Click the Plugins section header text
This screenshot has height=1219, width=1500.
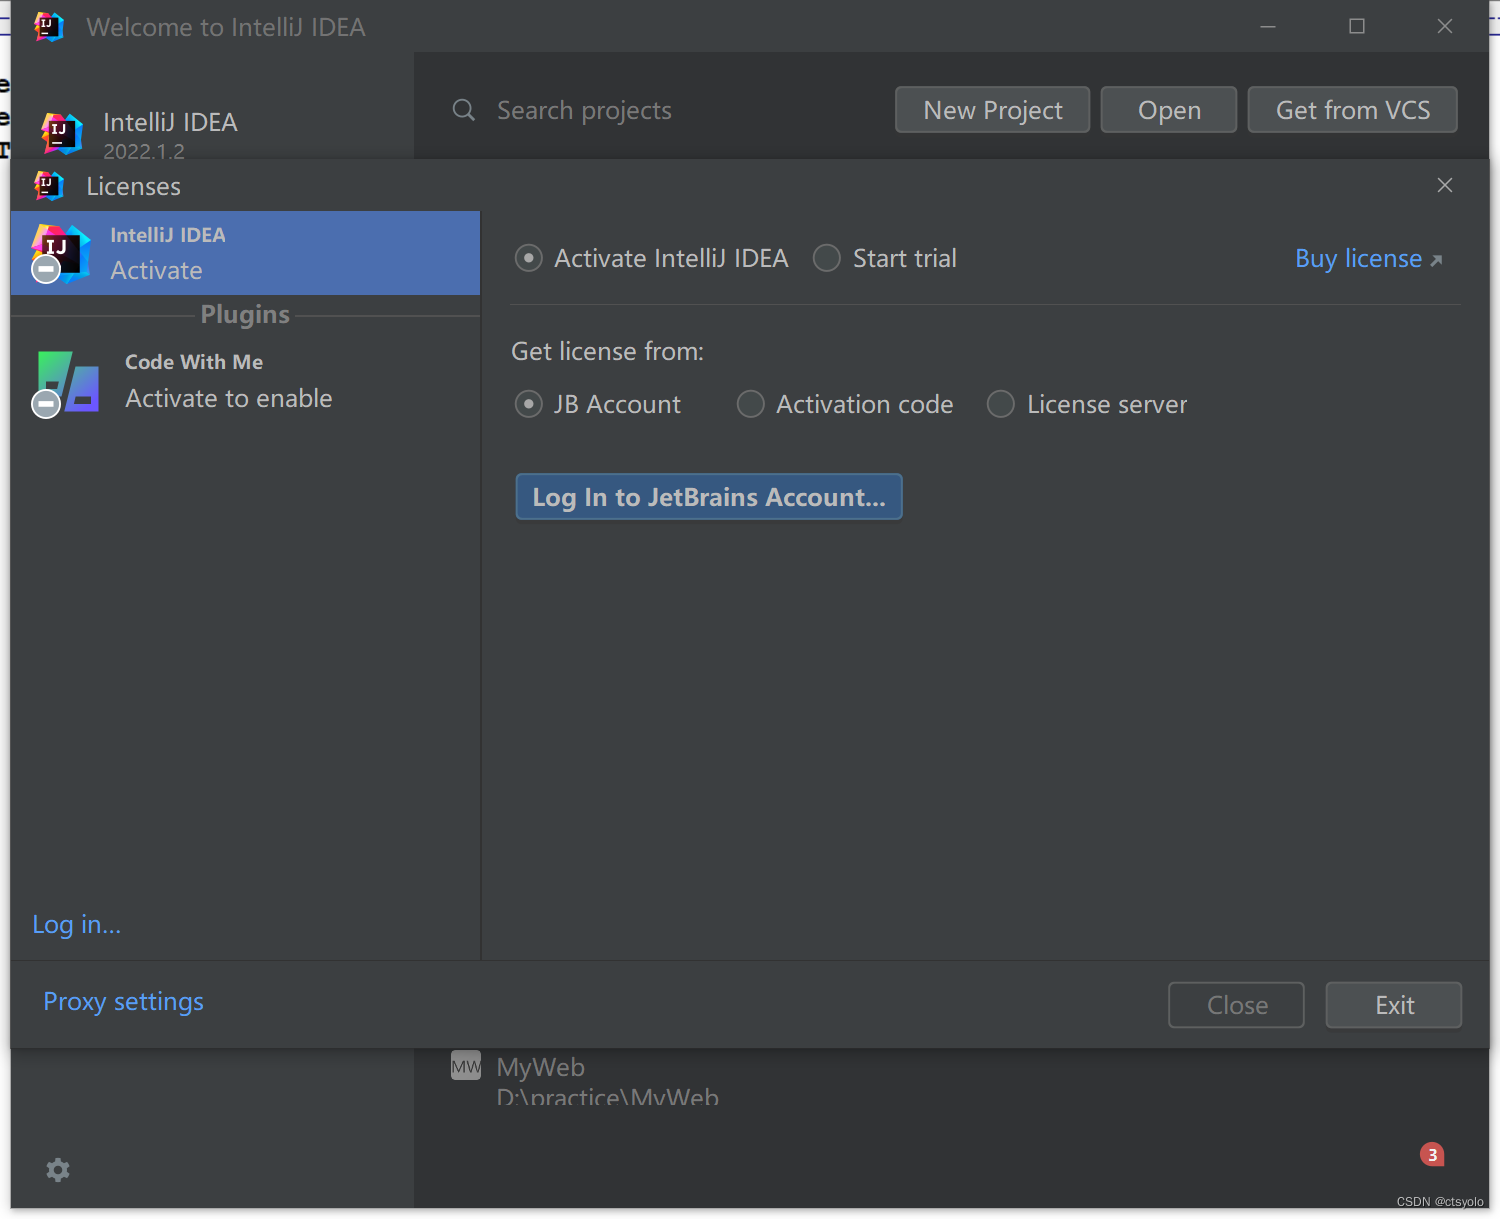[x=245, y=315]
